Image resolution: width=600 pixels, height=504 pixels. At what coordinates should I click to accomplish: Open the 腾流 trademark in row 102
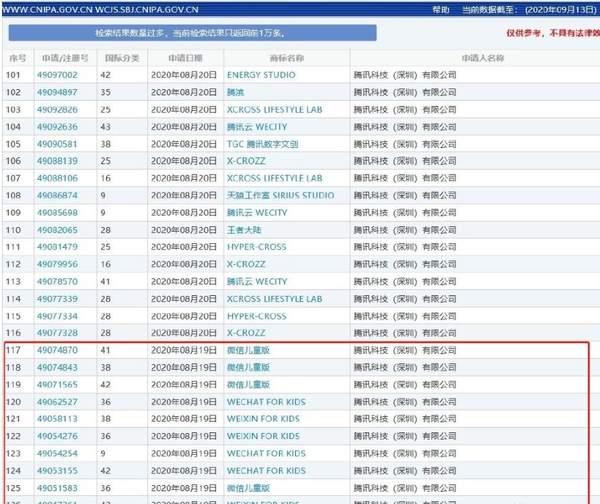235,92
